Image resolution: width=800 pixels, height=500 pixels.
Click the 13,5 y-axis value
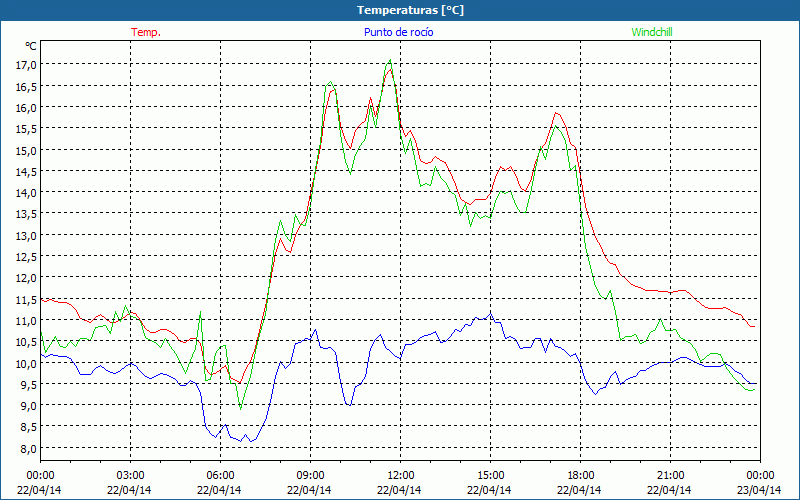28,213
